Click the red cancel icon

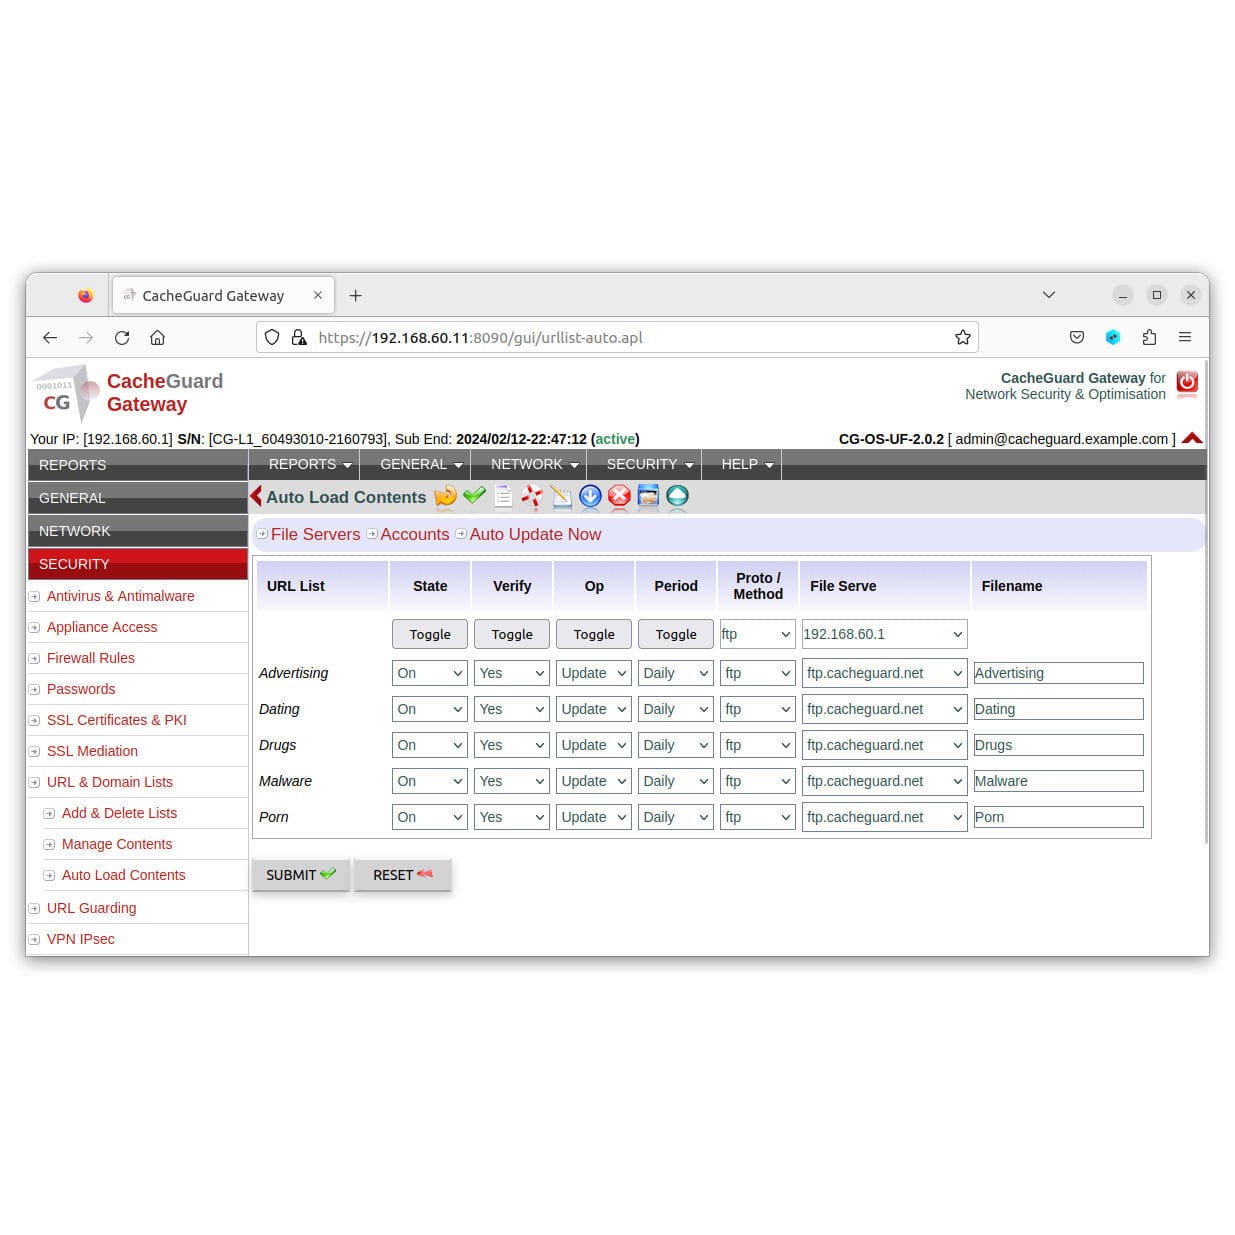(620, 497)
